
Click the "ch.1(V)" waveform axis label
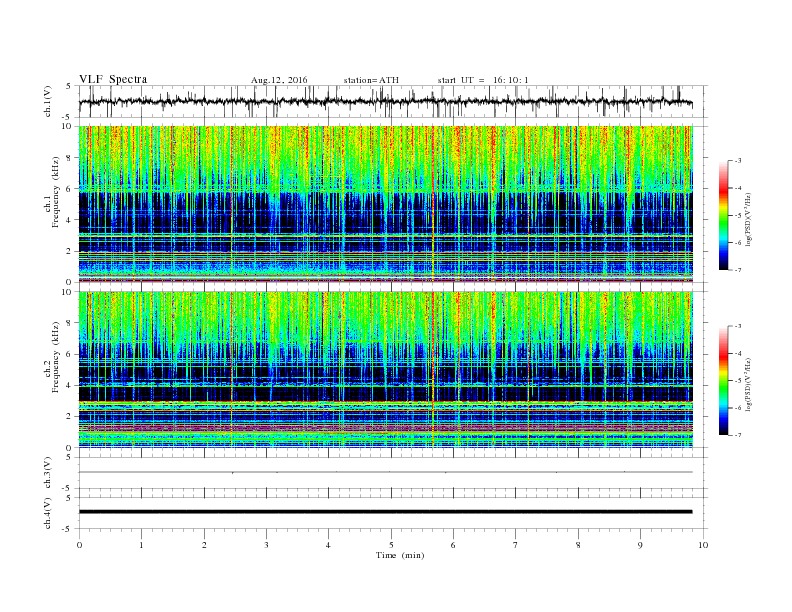[47, 101]
